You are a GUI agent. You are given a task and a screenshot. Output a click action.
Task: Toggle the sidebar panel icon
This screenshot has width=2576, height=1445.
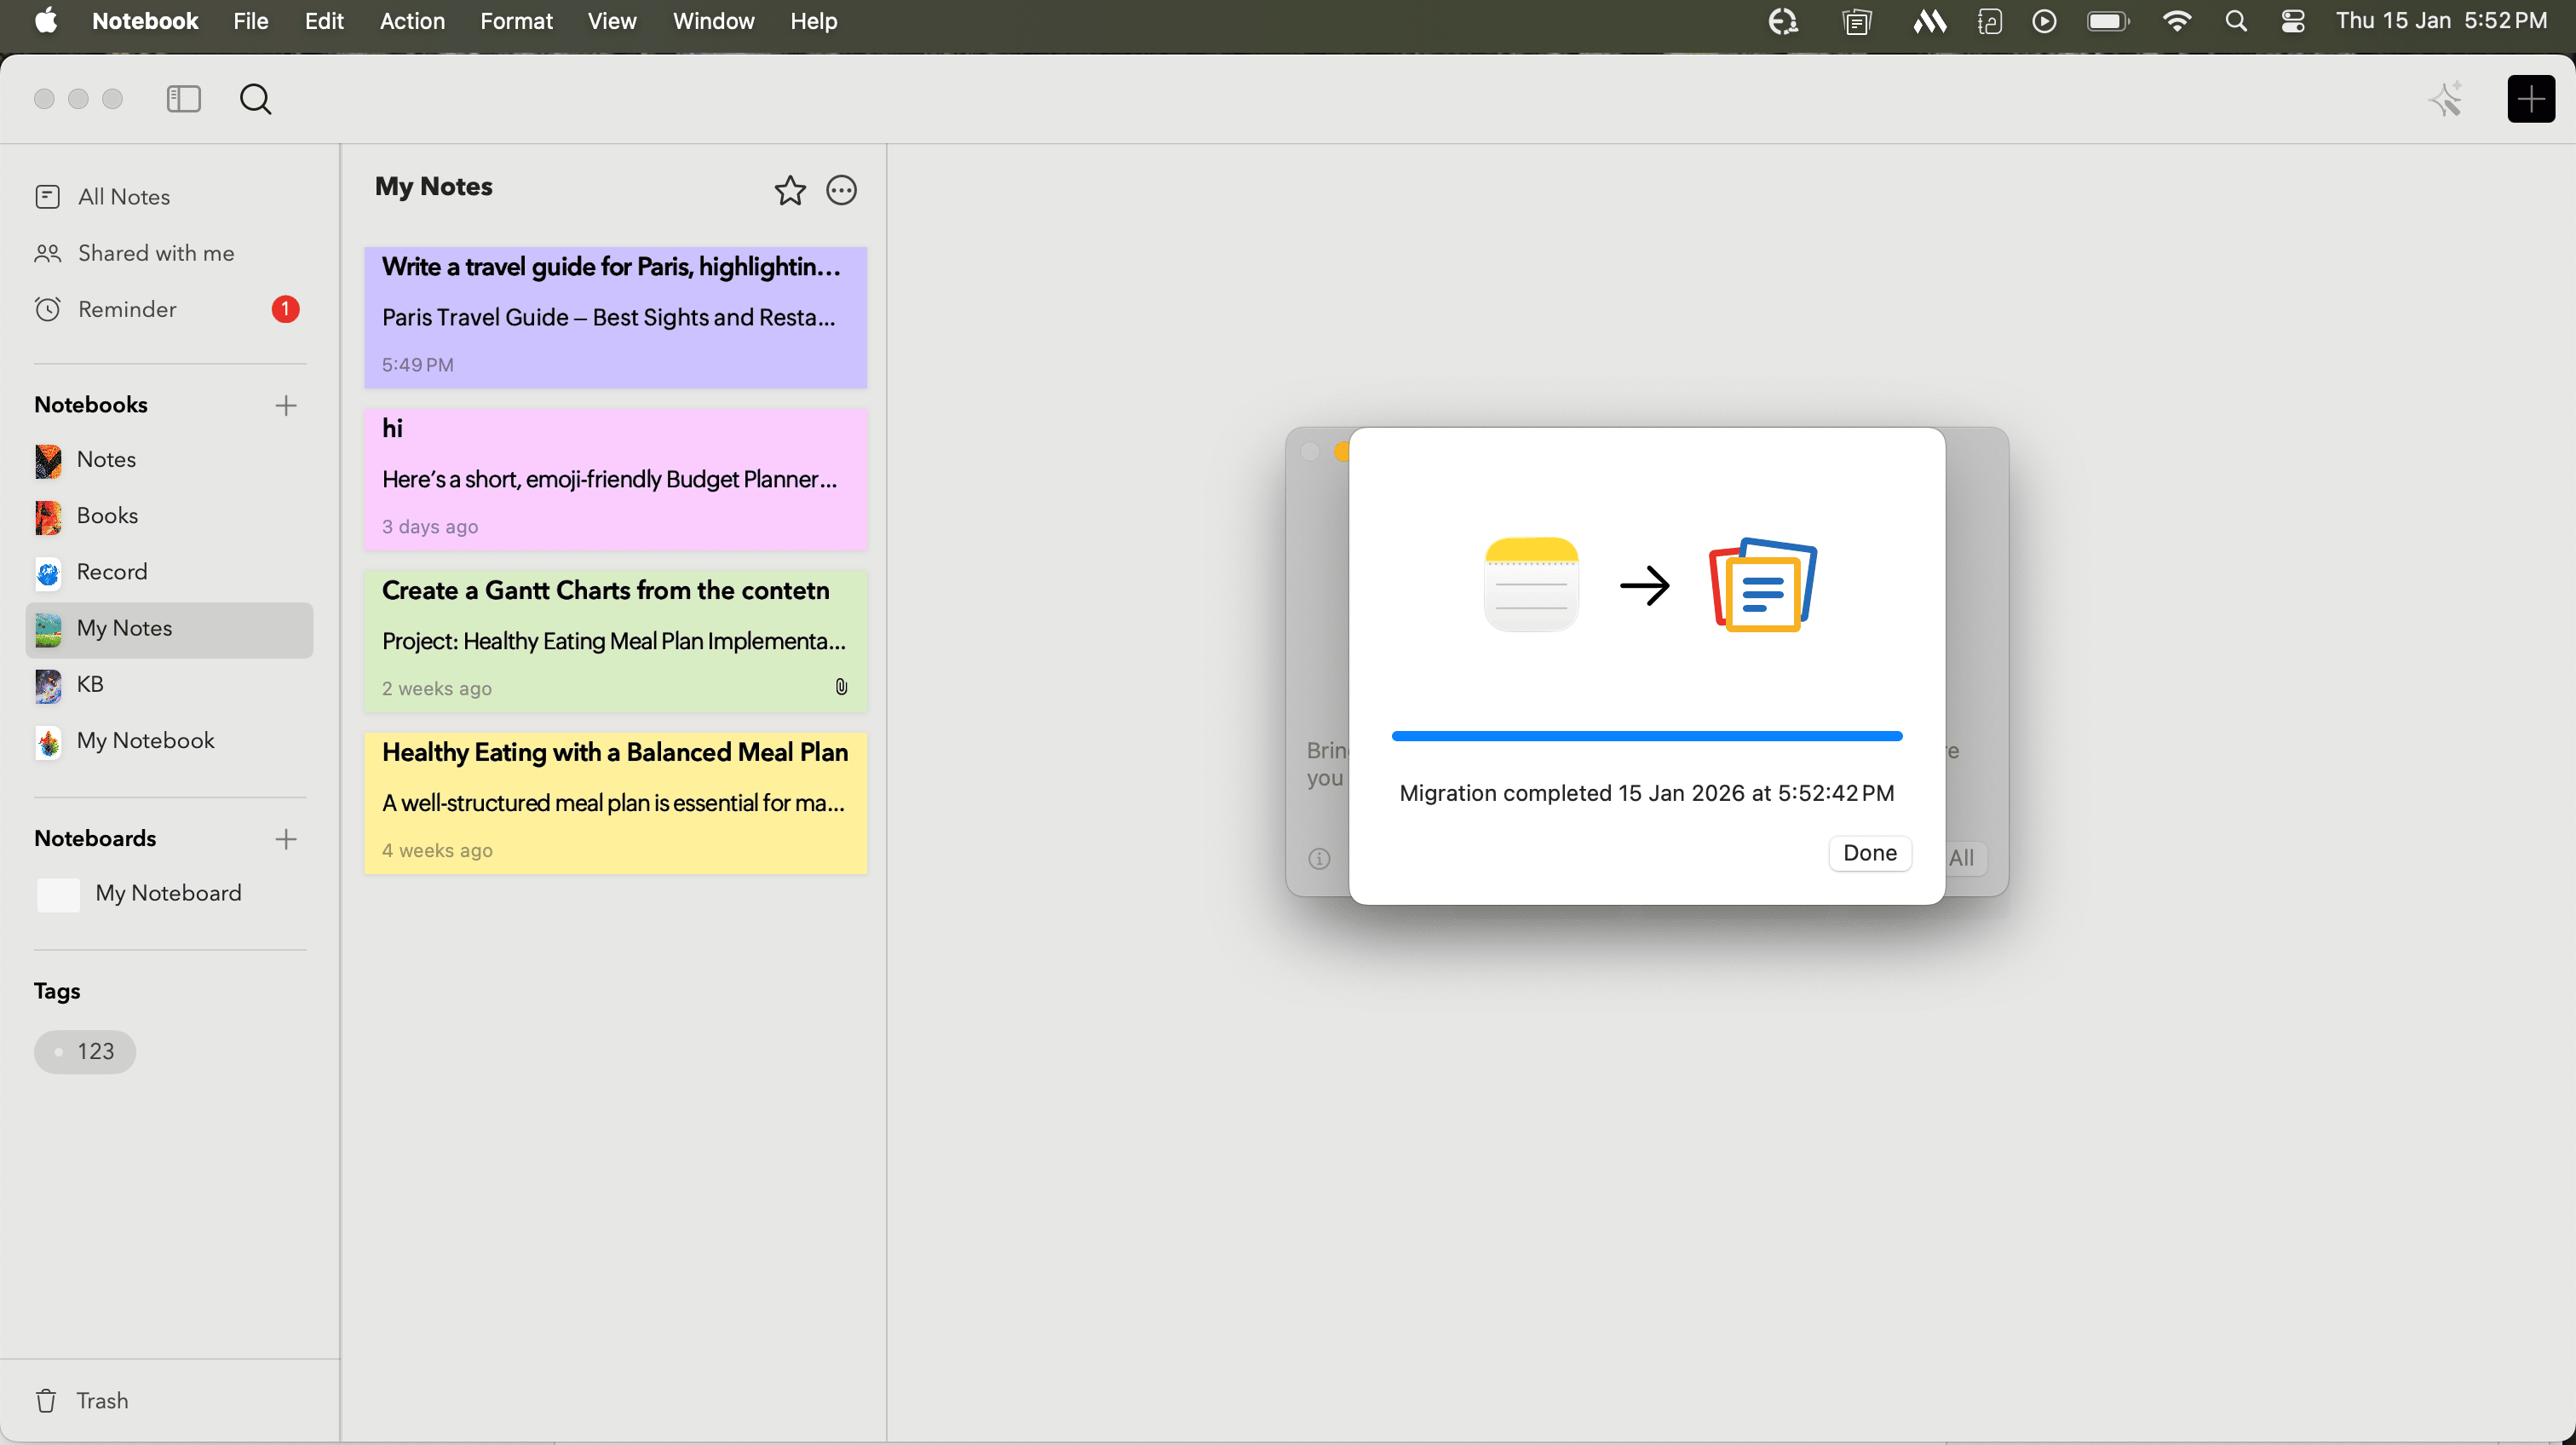(183, 99)
